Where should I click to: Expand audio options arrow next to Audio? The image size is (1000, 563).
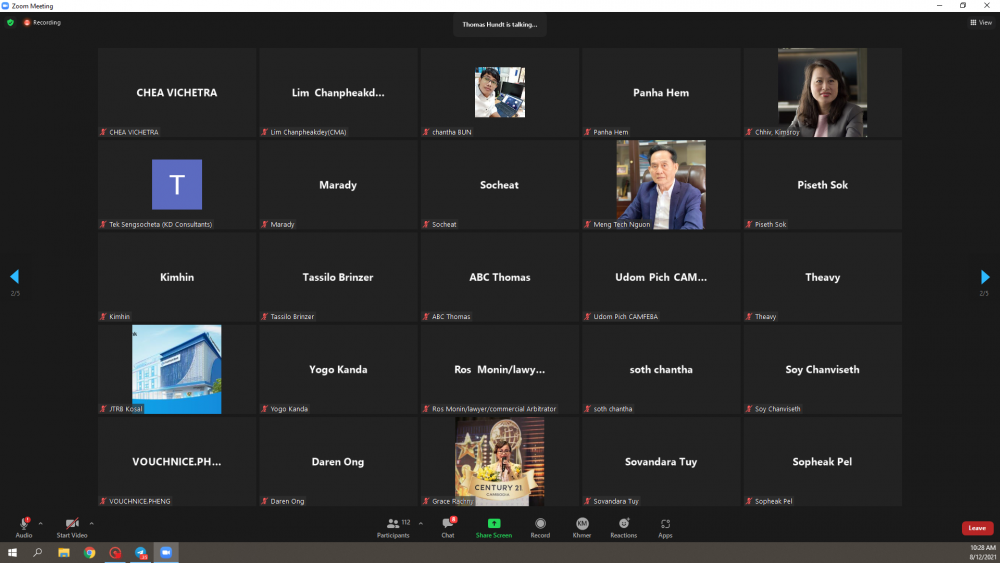pos(43,522)
